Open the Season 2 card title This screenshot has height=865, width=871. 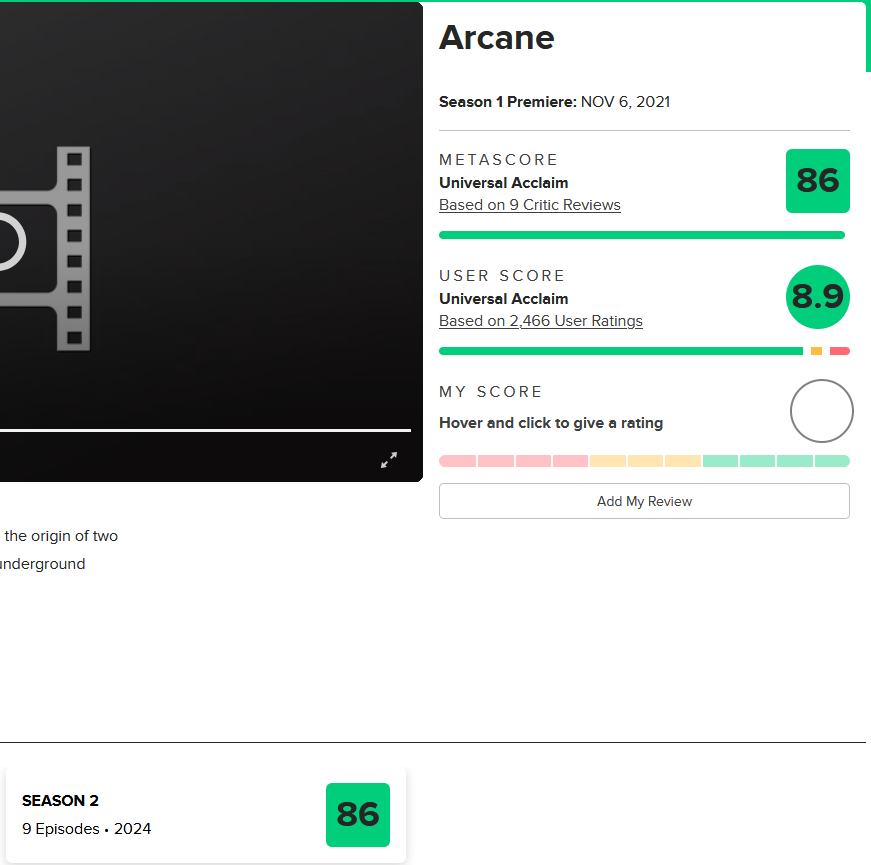[x=60, y=801]
